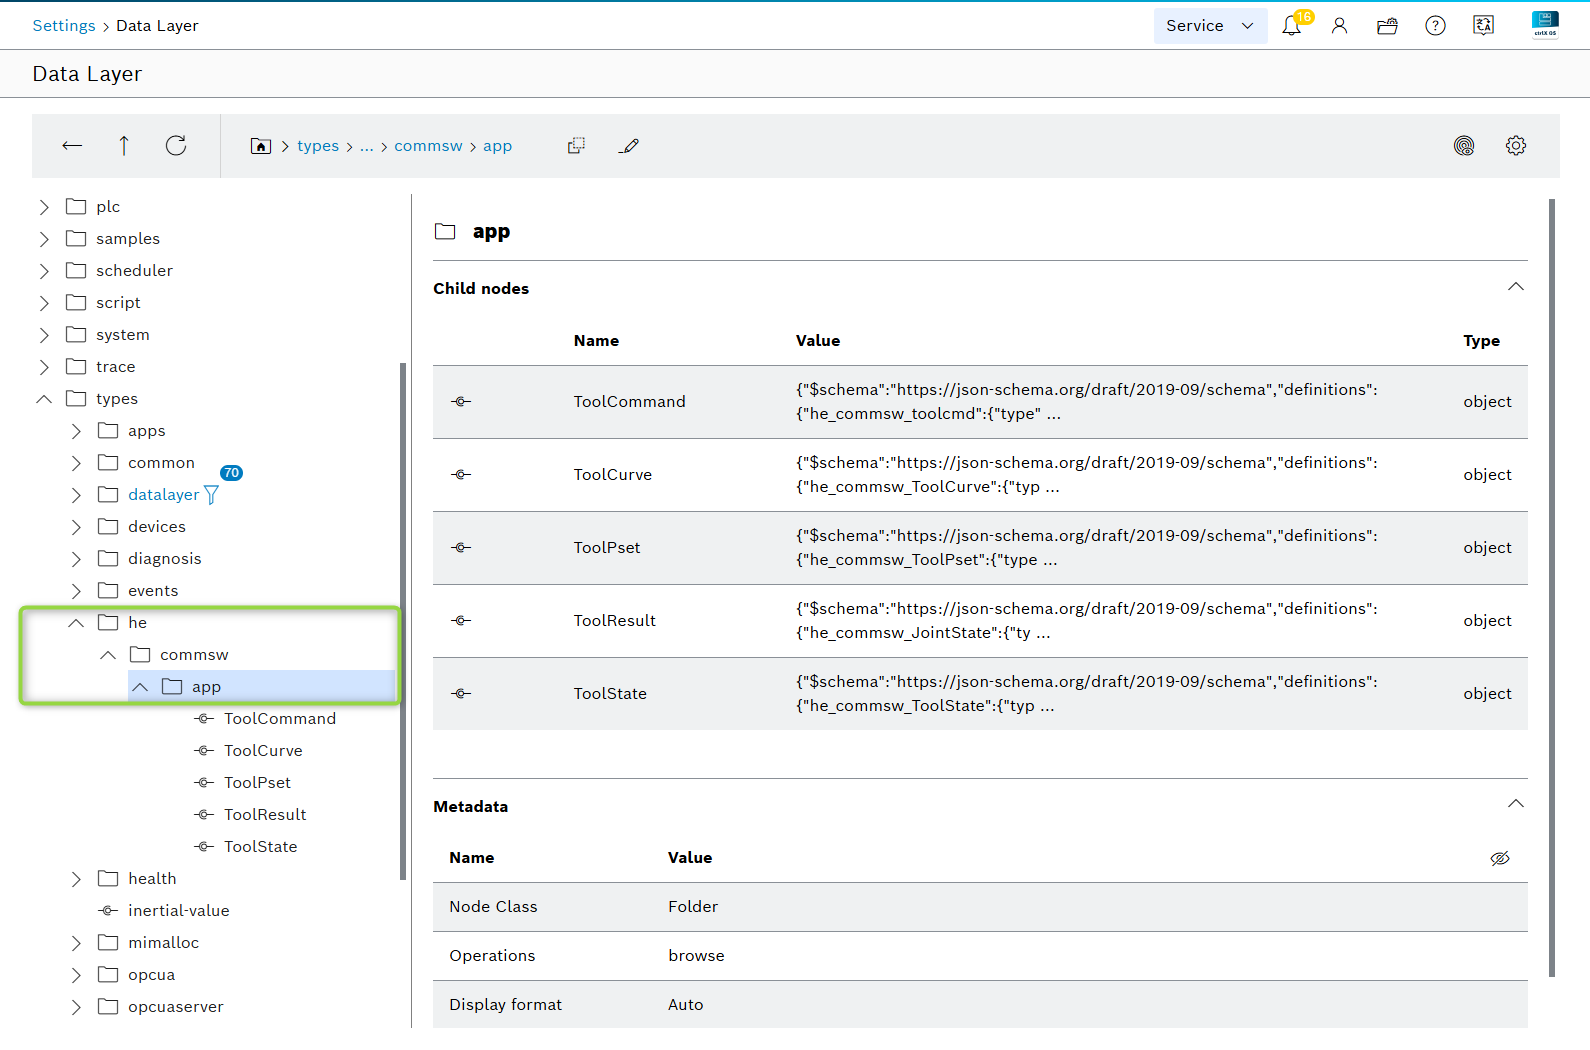The width and height of the screenshot is (1590, 1050).
Task: Open the notifications bell
Action: 1291,26
